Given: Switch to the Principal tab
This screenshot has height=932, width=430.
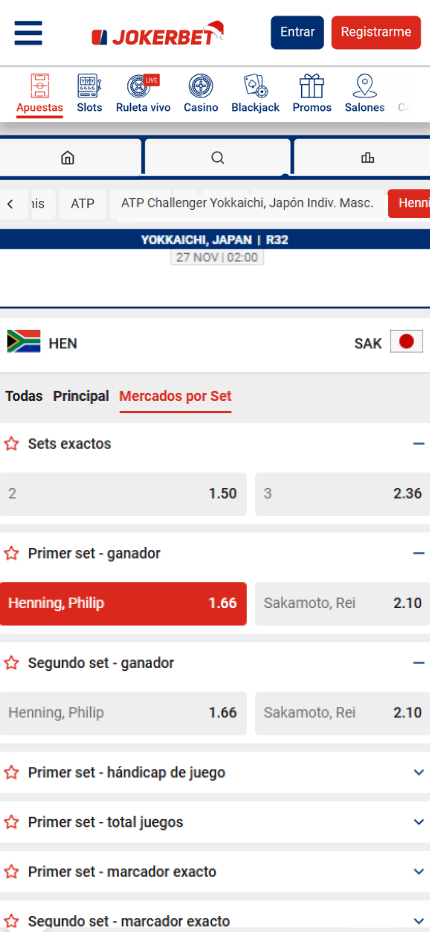Looking at the screenshot, I should tap(81, 396).
